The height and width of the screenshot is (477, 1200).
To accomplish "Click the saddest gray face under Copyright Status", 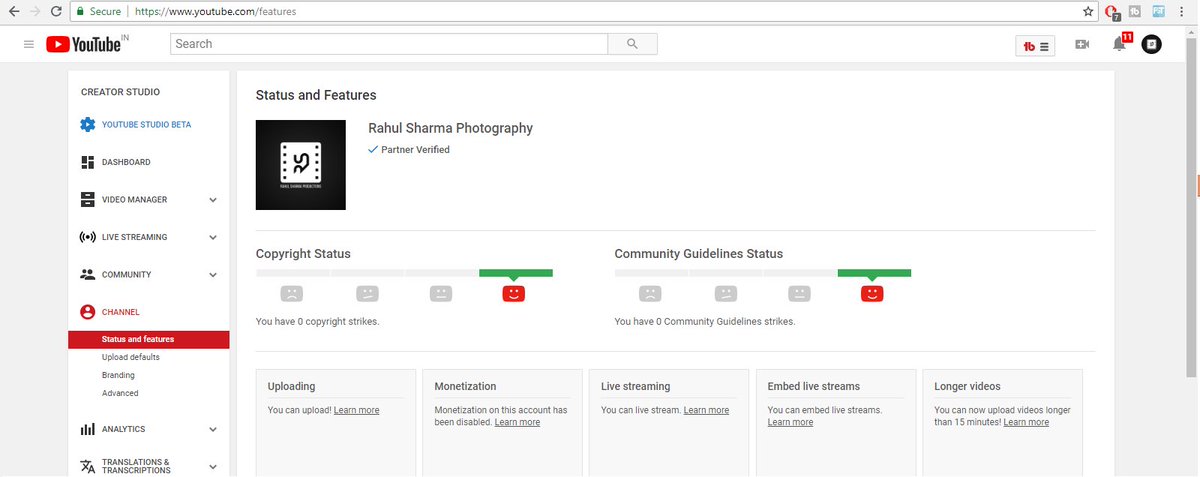I will (x=291, y=294).
